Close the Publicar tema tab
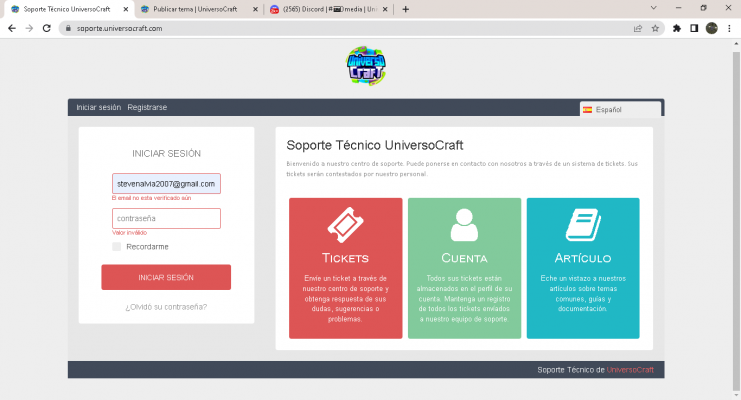 (x=255, y=9)
